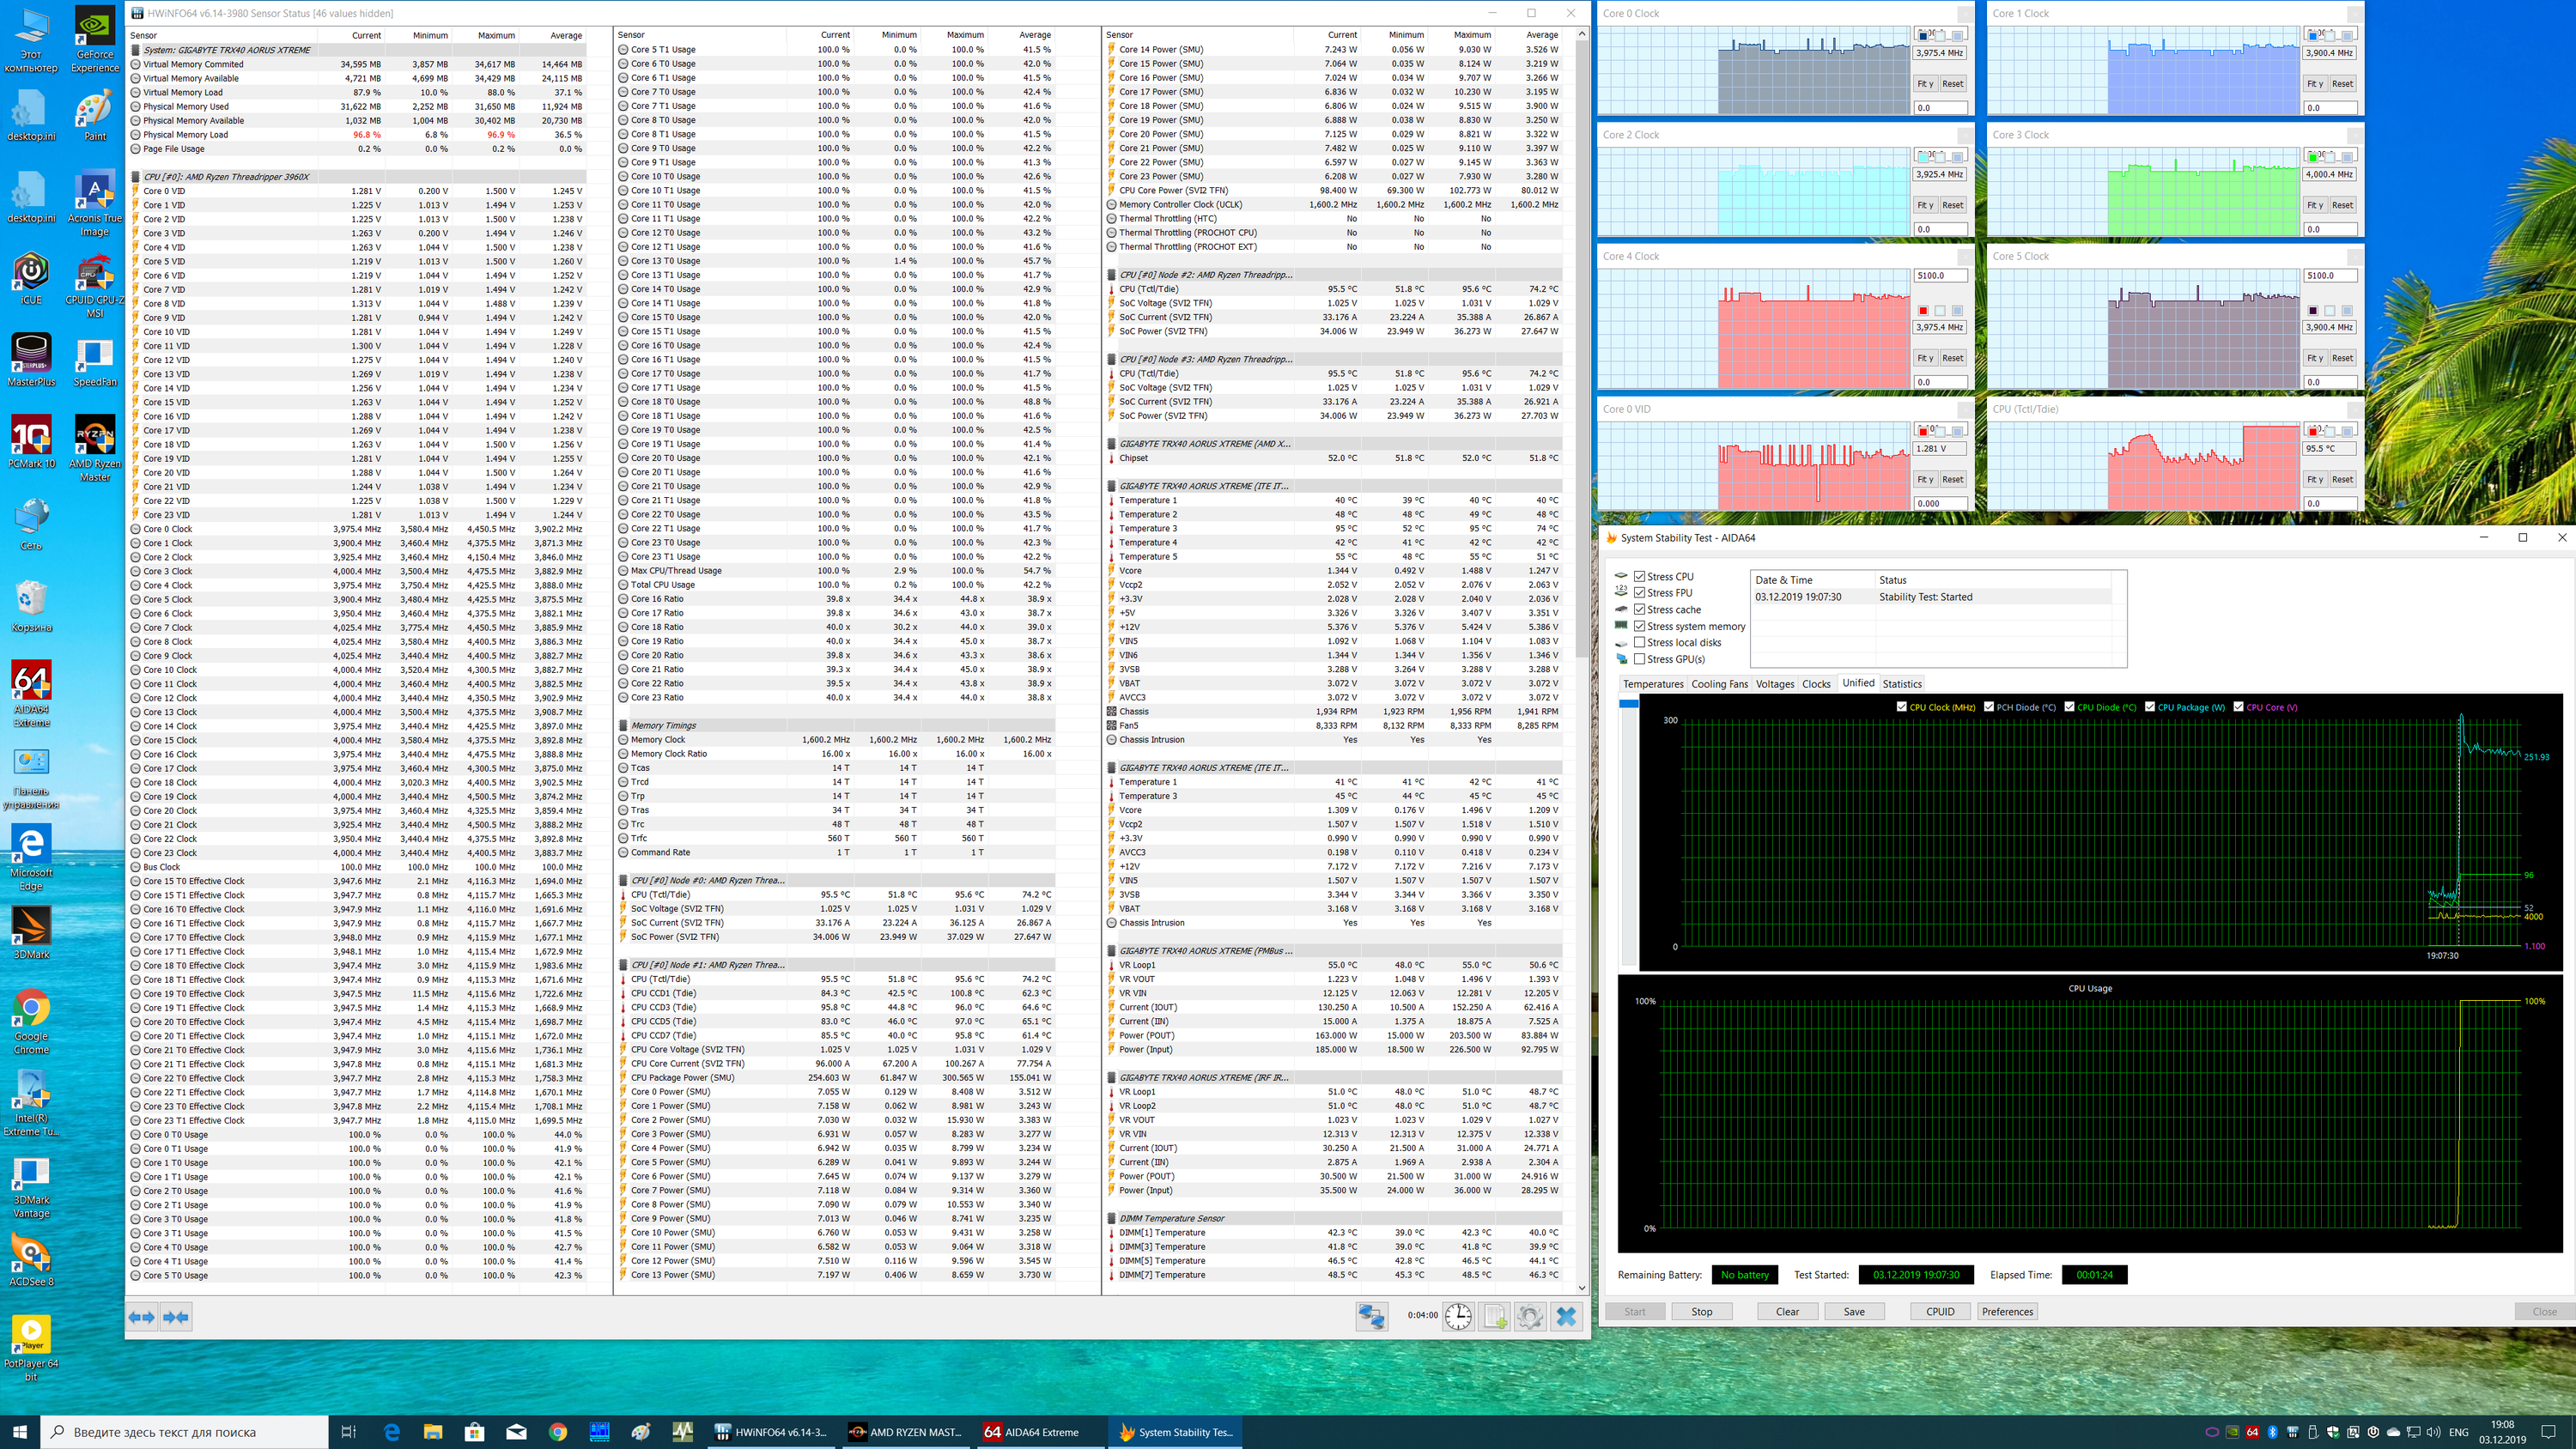The image size is (2576, 1449).
Task: Switch to AIDA64 Extreme in taskbar
Action: (1032, 1432)
